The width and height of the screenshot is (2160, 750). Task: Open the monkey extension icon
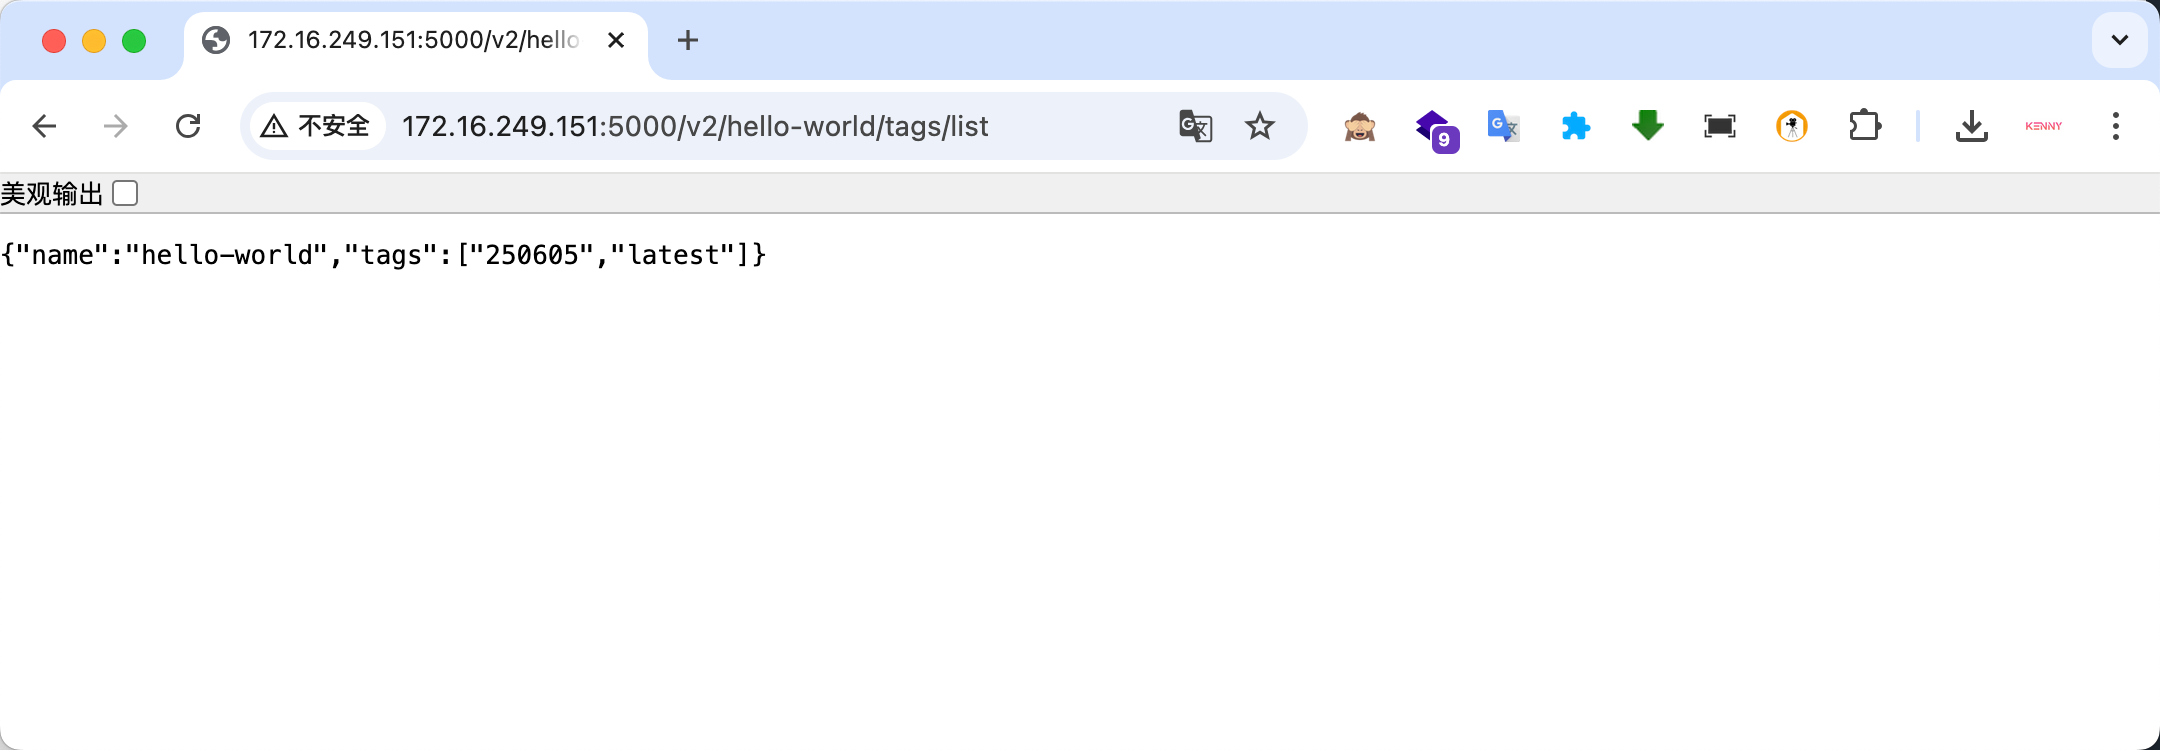point(1360,127)
